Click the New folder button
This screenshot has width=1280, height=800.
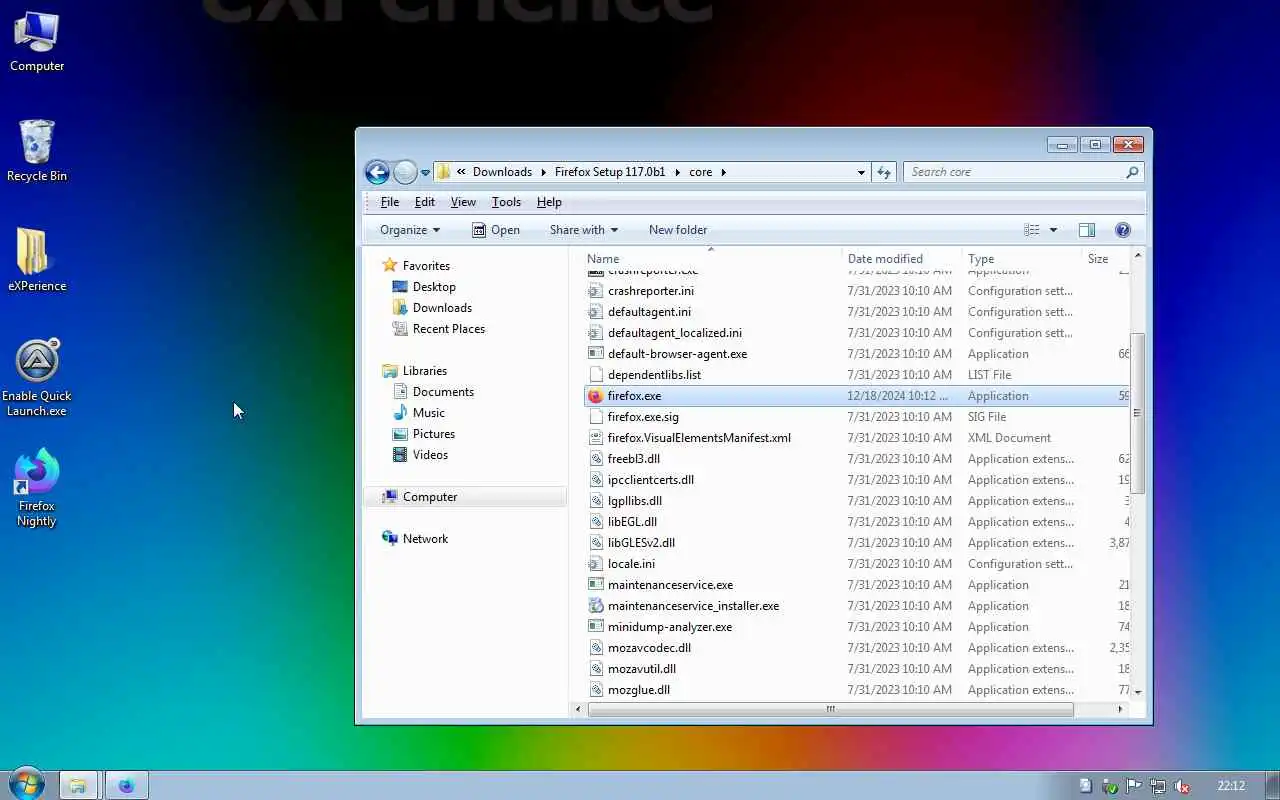678,230
